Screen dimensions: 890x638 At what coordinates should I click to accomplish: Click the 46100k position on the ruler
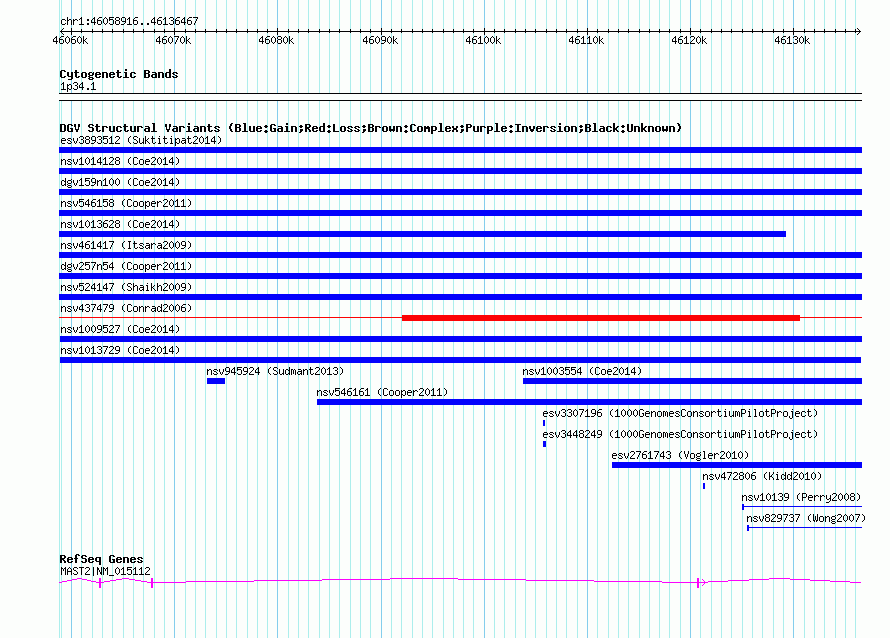(482, 40)
